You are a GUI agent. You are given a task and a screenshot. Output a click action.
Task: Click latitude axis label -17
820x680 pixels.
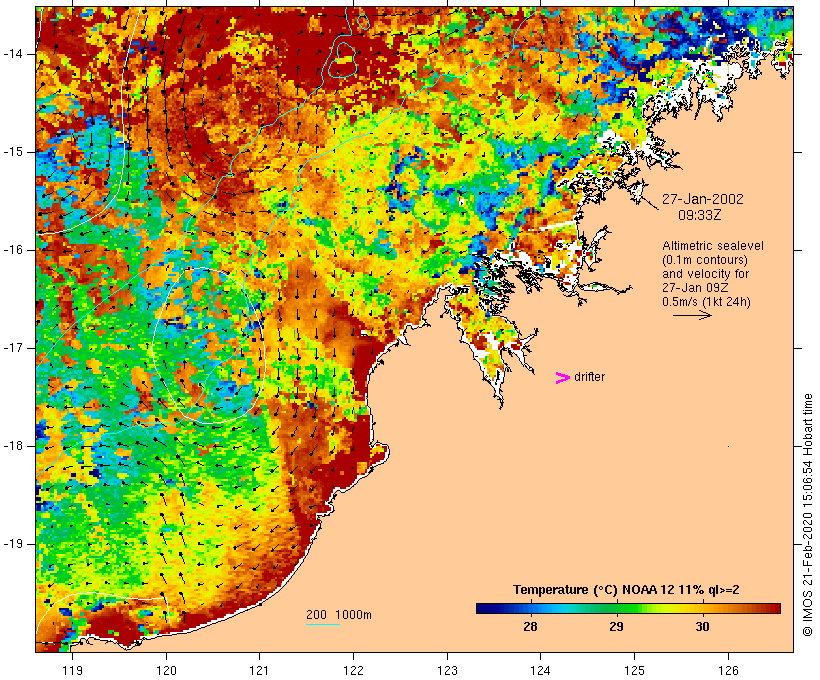coord(13,348)
